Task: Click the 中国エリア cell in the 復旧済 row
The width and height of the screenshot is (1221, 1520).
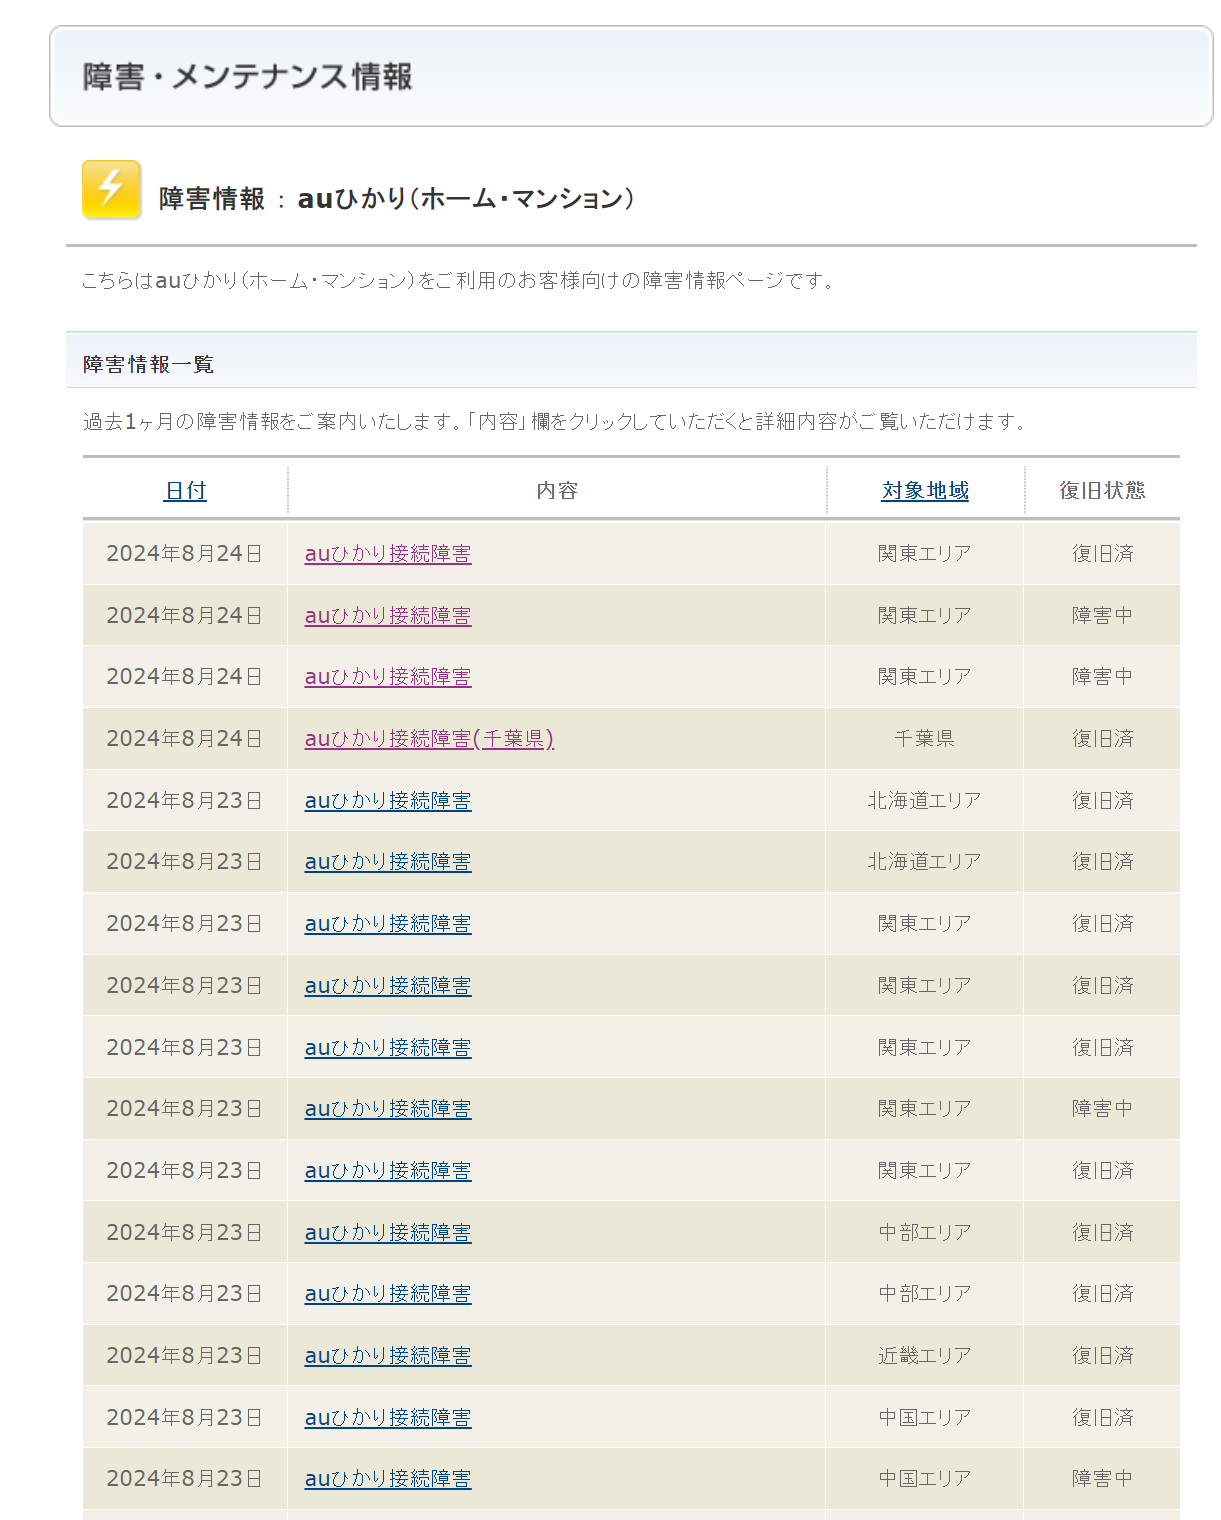Action: click(x=925, y=1417)
